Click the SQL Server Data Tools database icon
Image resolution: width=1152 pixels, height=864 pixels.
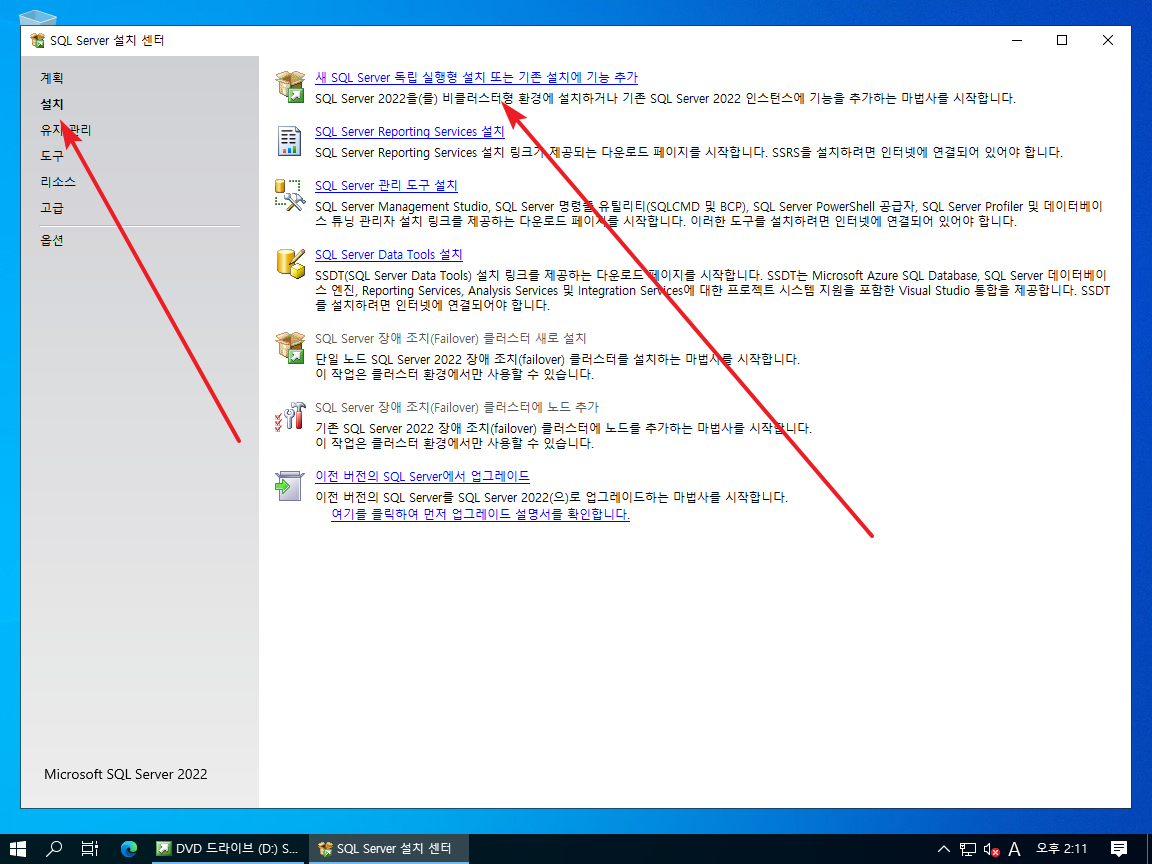pyautogui.click(x=290, y=263)
